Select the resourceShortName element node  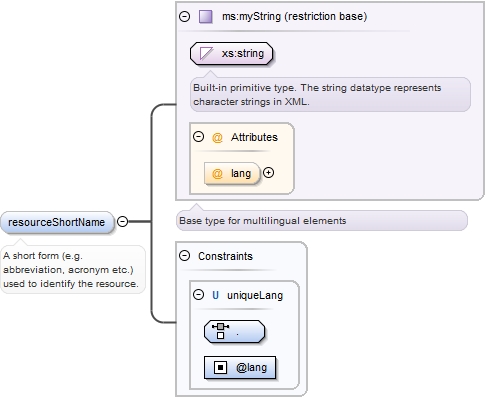pyautogui.click(x=57, y=222)
